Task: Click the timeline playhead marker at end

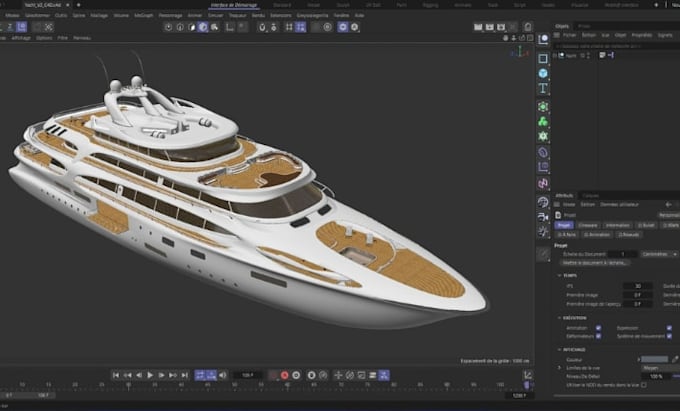Action: click(526, 385)
